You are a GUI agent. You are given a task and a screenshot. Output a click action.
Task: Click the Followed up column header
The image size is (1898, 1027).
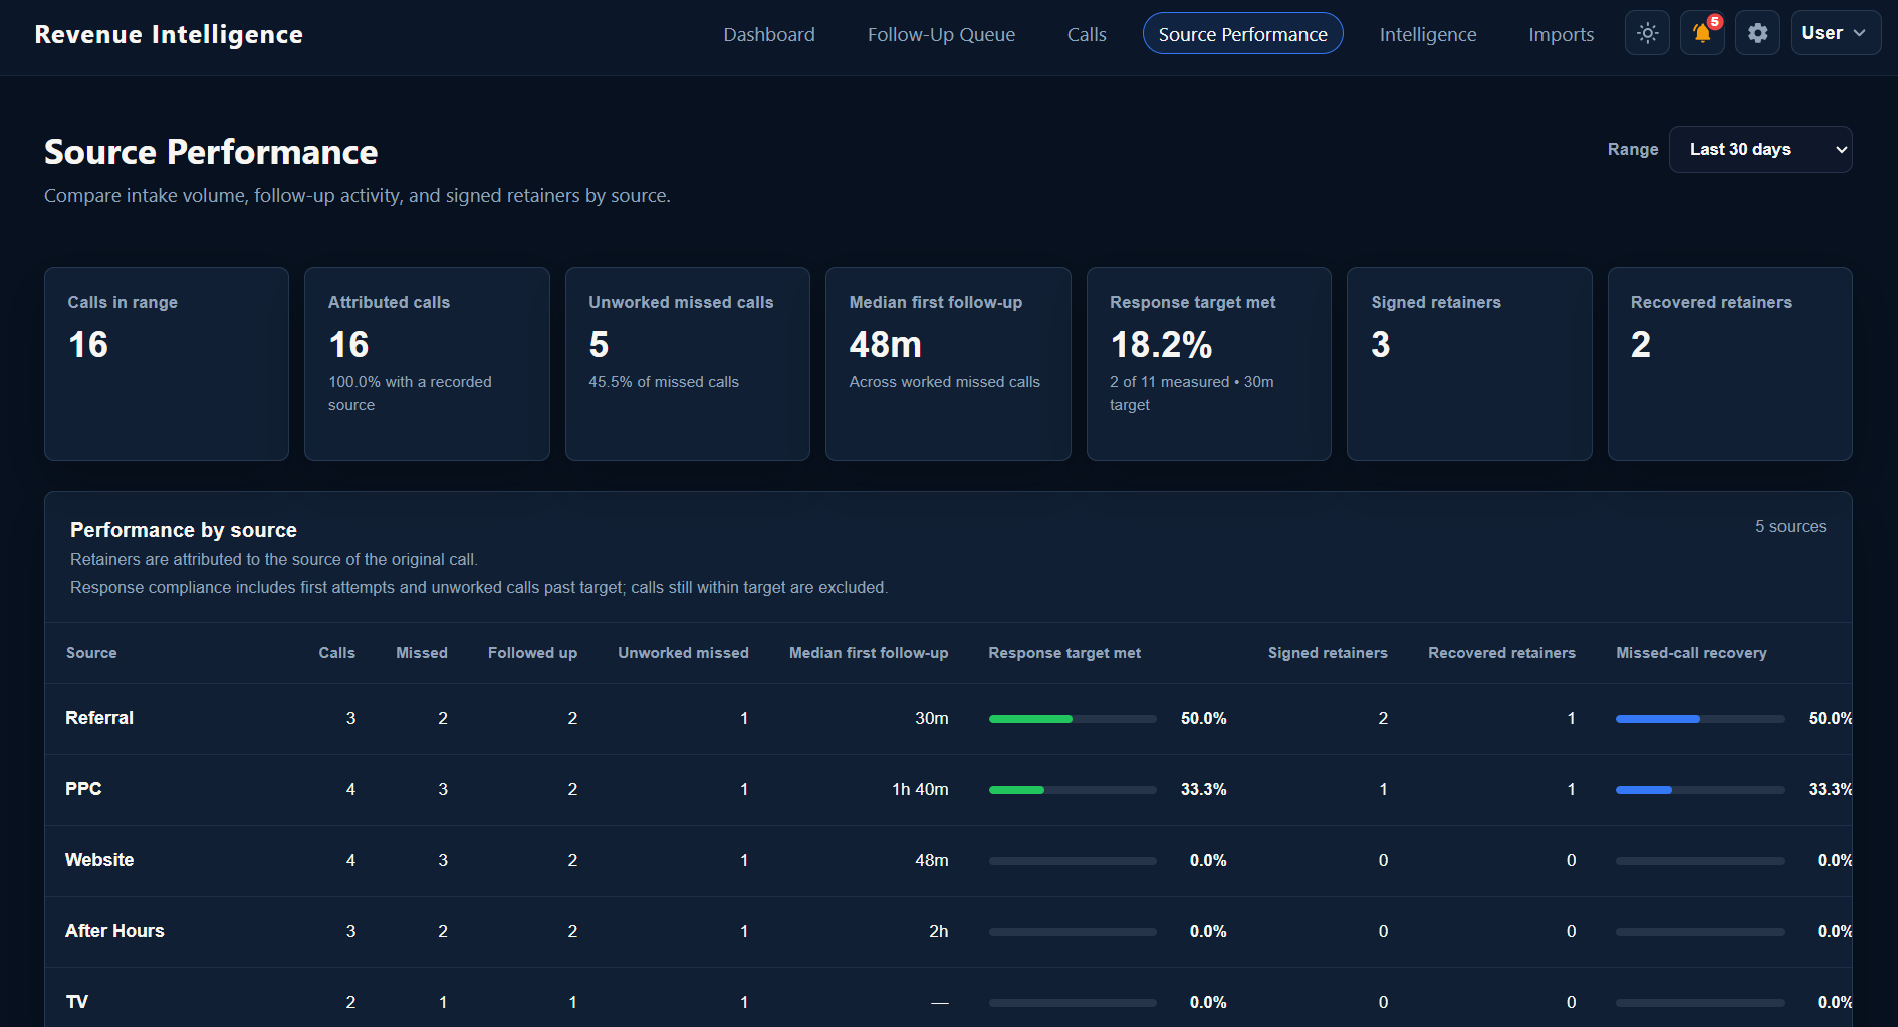pyautogui.click(x=532, y=652)
